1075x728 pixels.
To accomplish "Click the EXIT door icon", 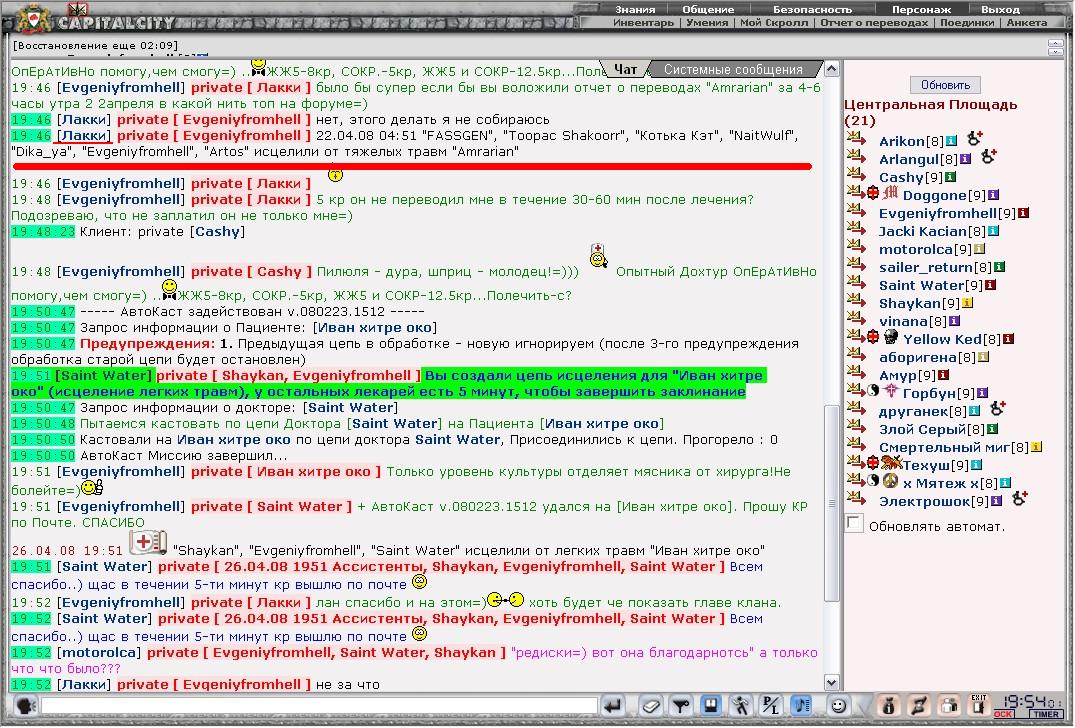I will coord(978,705).
